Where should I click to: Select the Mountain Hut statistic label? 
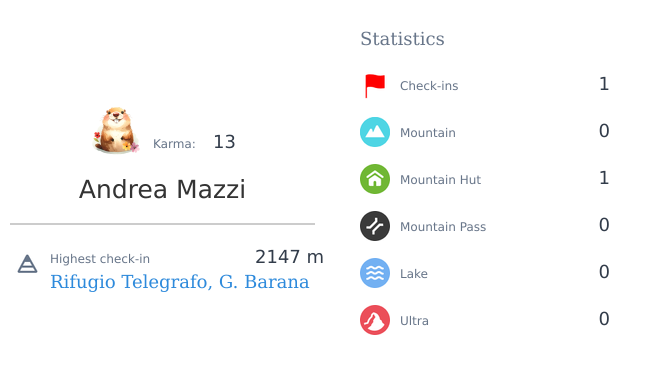tap(440, 179)
